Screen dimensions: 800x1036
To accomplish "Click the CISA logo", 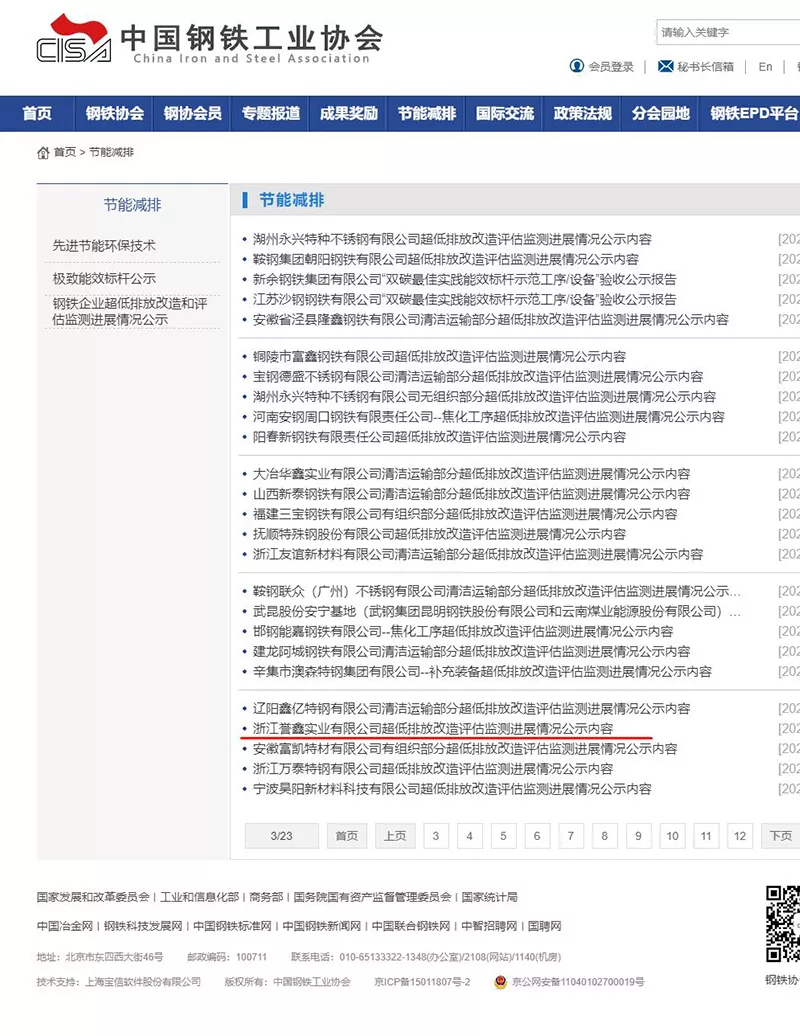I will click(x=73, y=39).
